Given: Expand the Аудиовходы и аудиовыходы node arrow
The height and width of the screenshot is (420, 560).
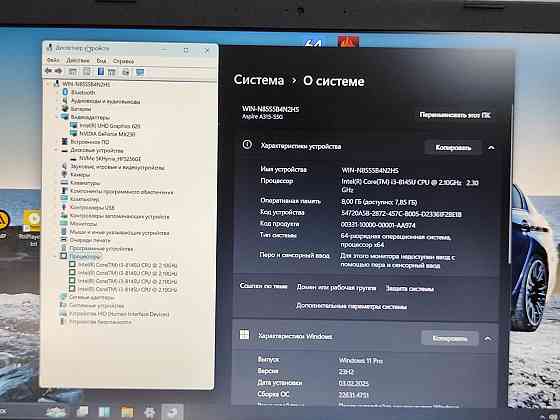Looking at the screenshot, I should (57, 101).
